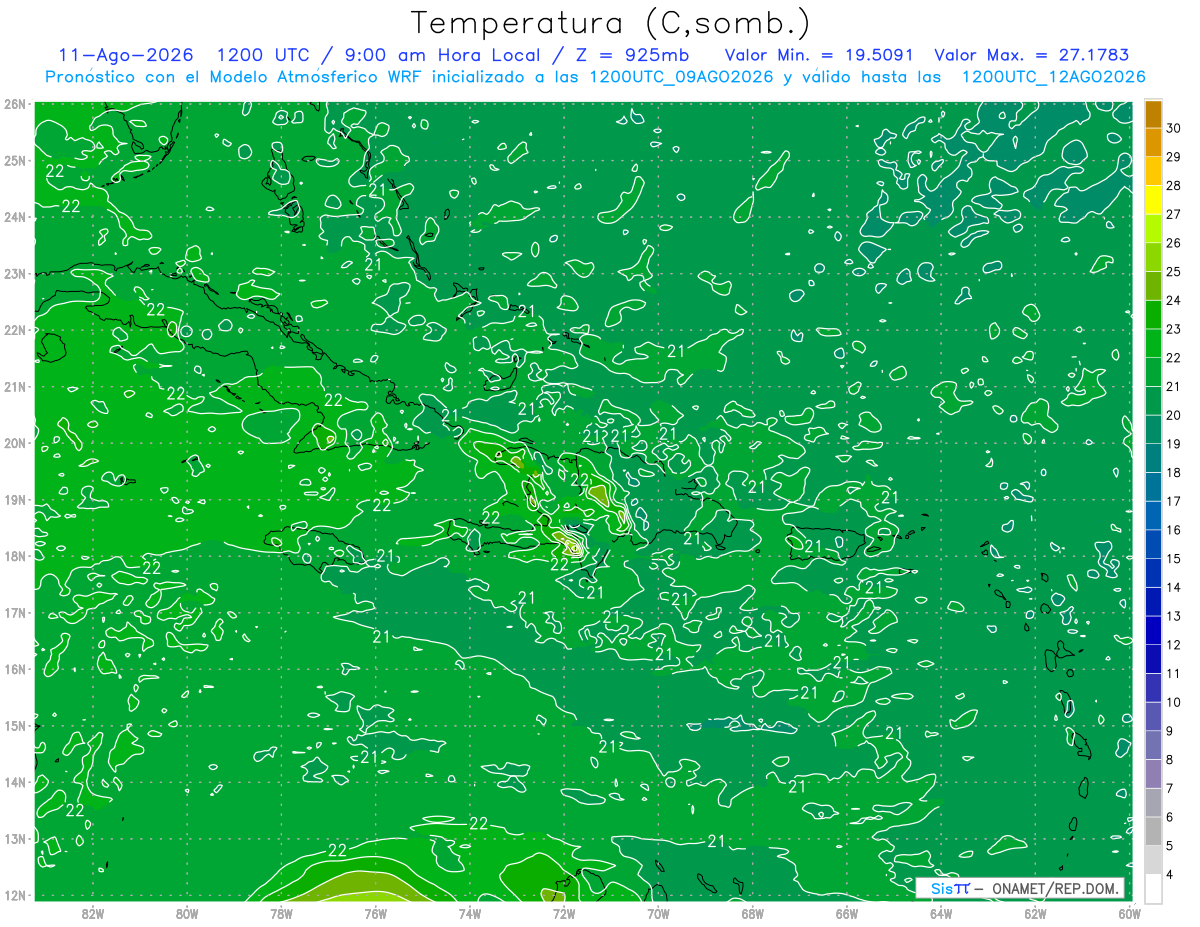Click the white swatch below 4 on the scale
1200x927 pixels.
click(x=1153, y=888)
